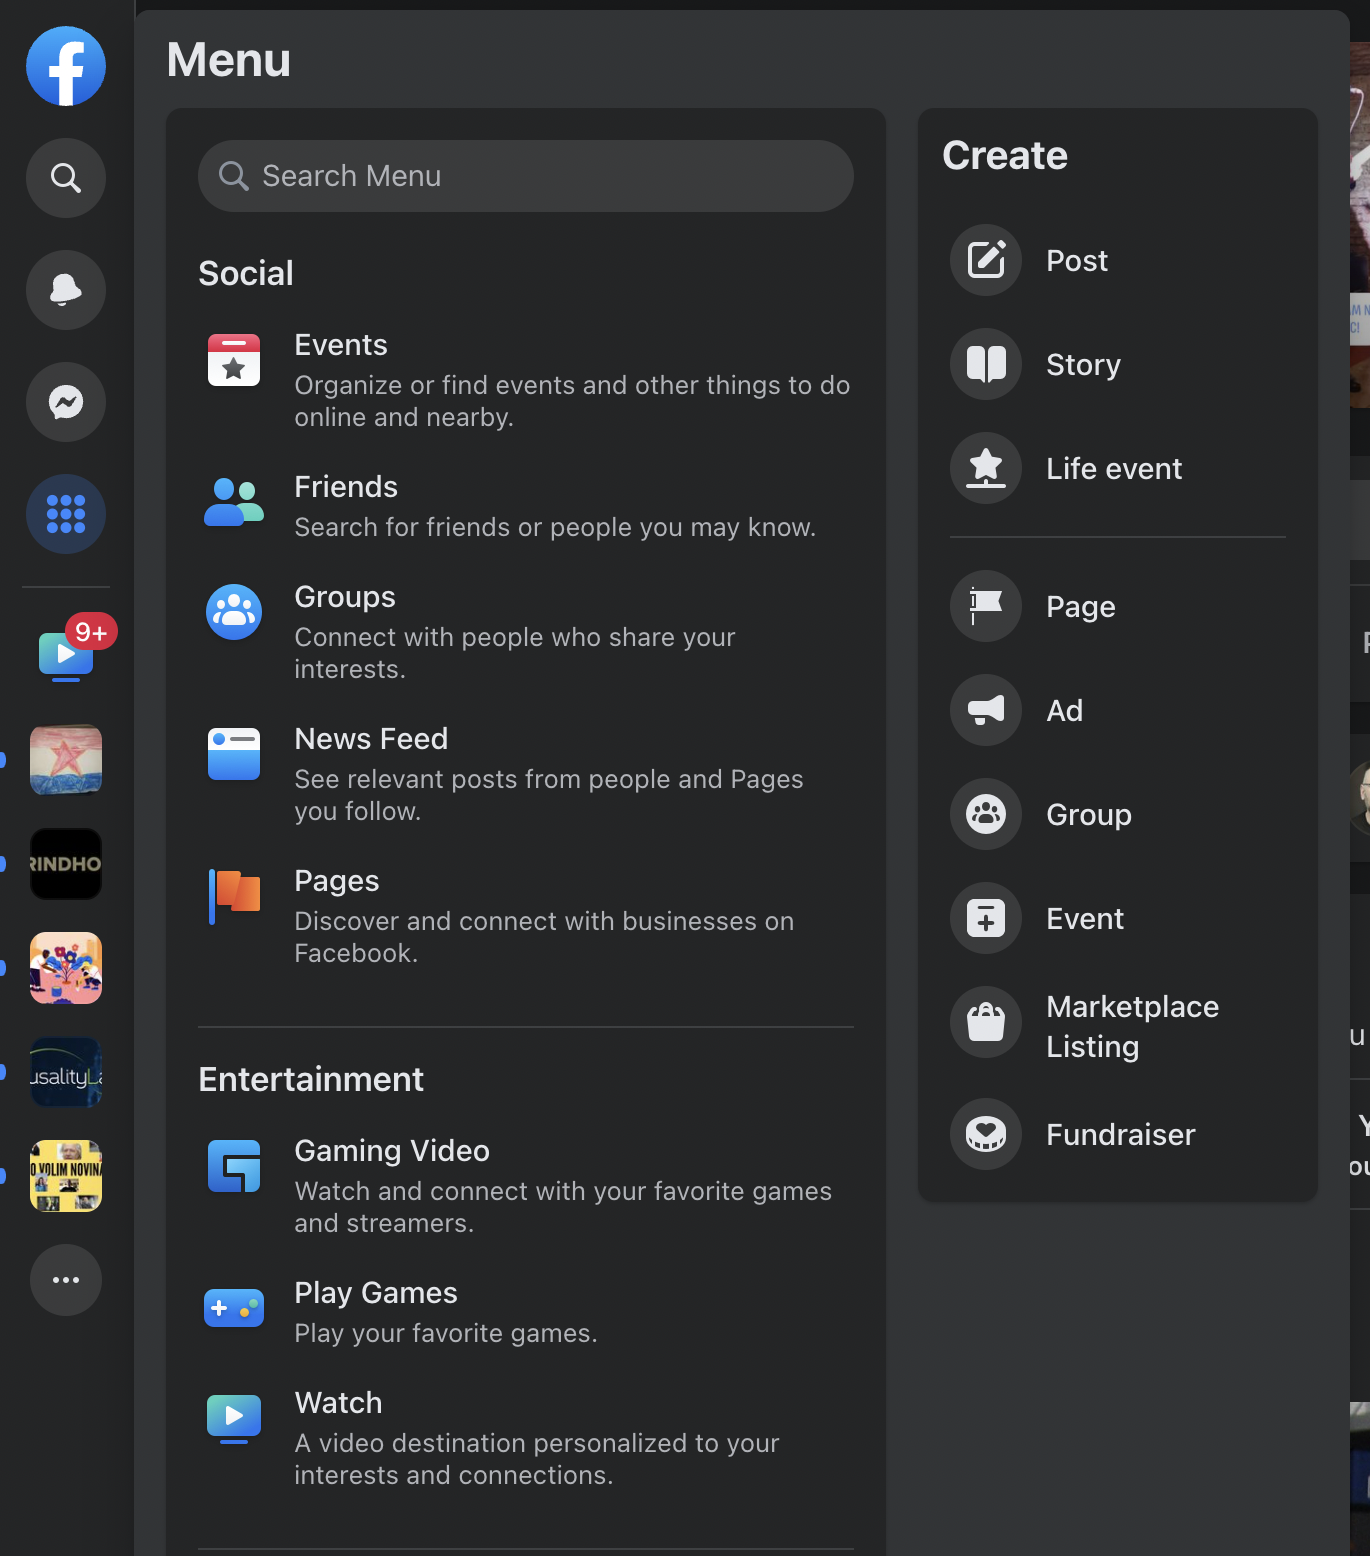The width and height of the screenshot is (1370, 1556).
Task: Open the apps grid menu icon
Action: click(x=65, y=514)
